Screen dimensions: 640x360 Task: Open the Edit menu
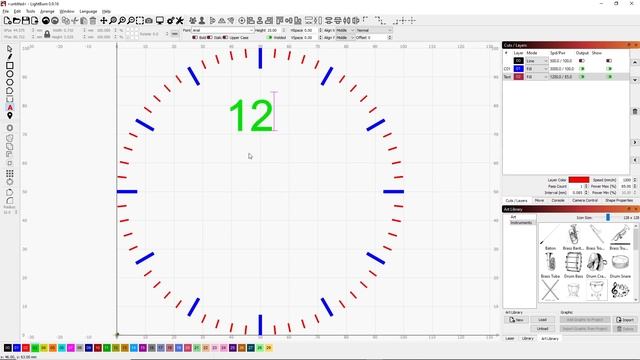(x=17, y=11)
